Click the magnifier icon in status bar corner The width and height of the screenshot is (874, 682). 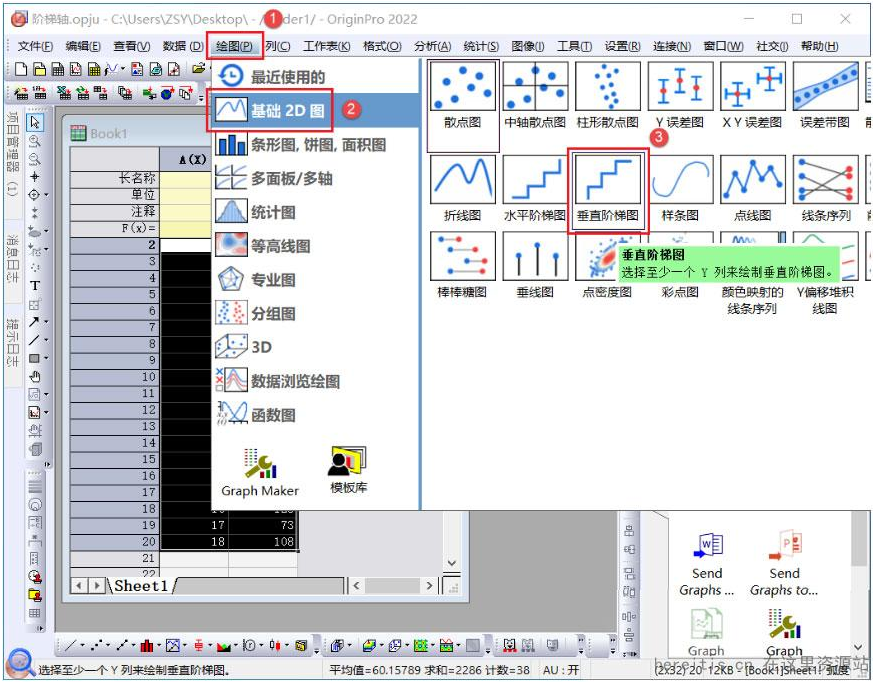tap(20, 662)
